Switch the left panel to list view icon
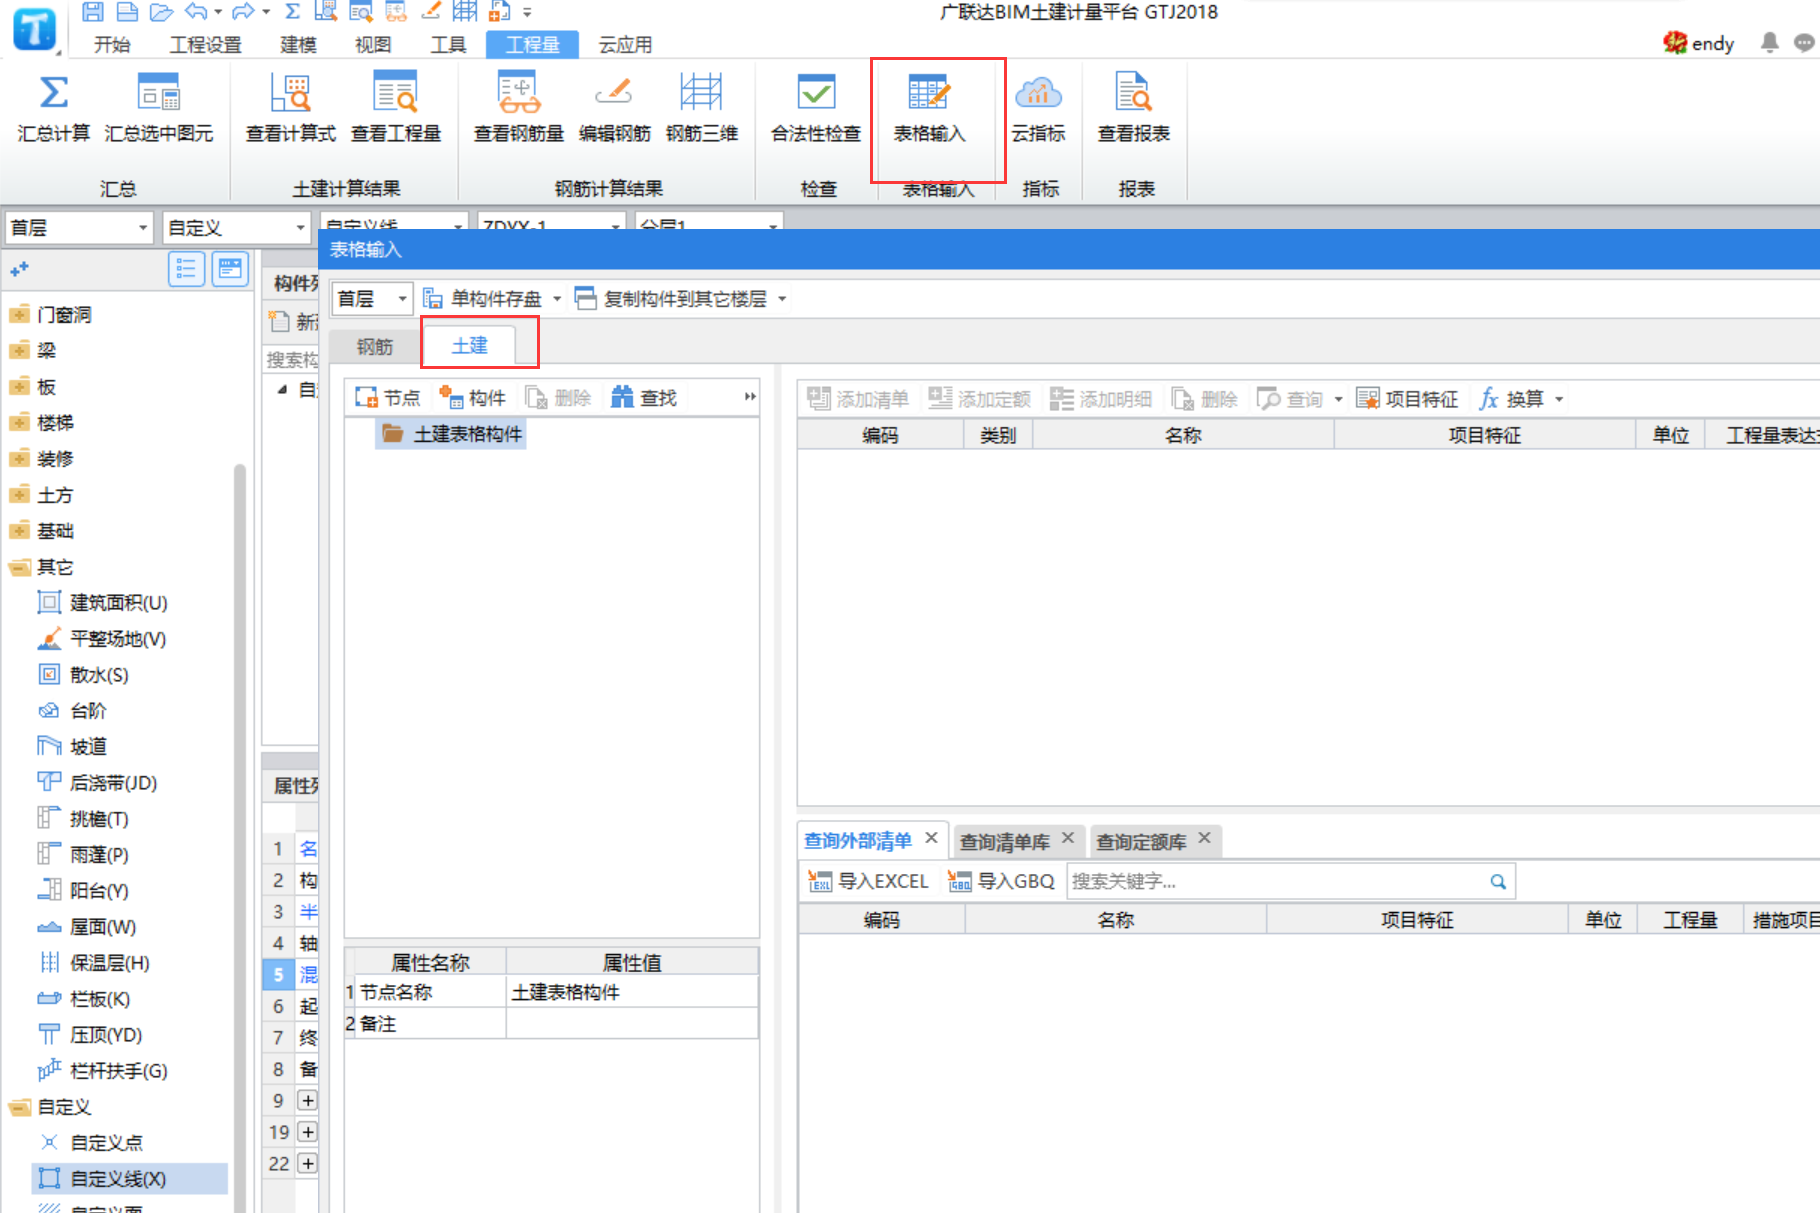Image resolution: width=1820 pixels, height=1213 pixels. pyautogui.click(x=186, y=269)
